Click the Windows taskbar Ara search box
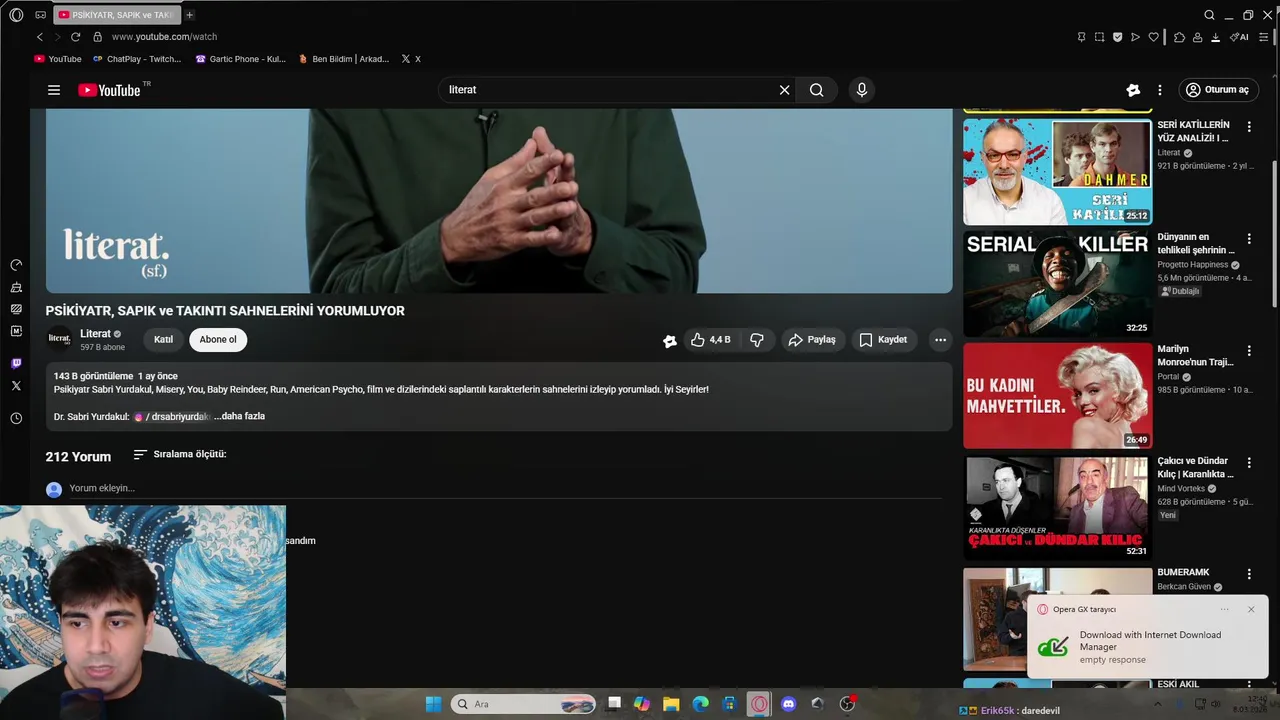Screen dimensions: 1280x720 coord(523,704)
